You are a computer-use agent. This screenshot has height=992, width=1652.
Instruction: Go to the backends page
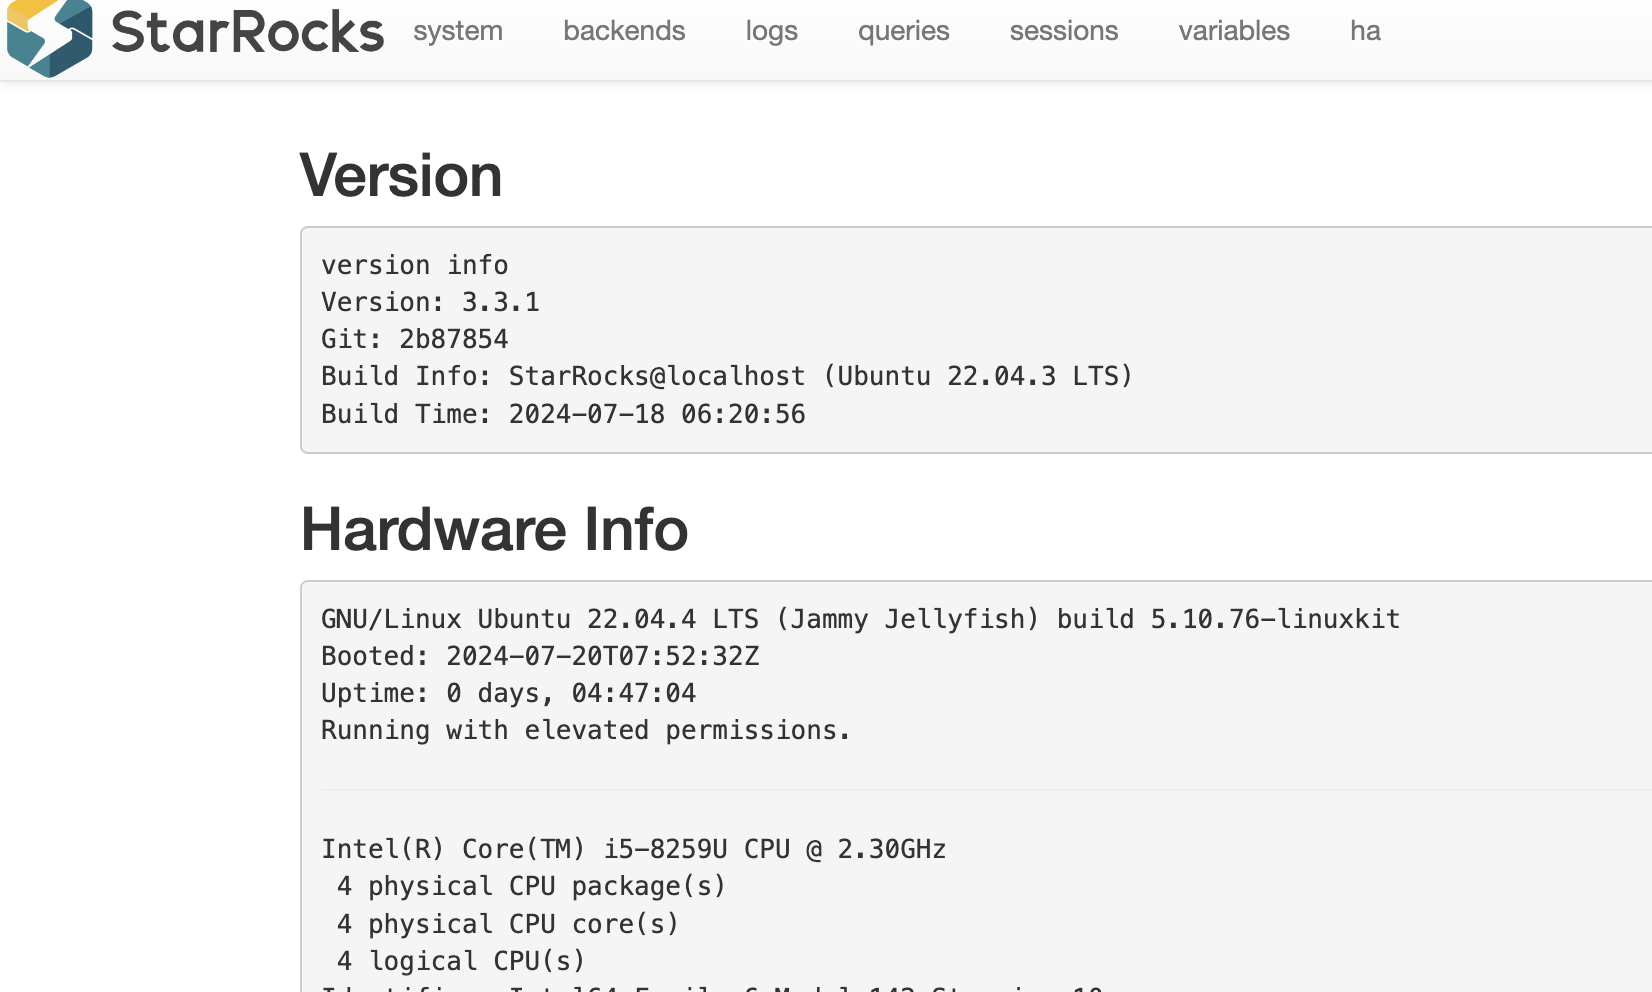click(624, 31)
